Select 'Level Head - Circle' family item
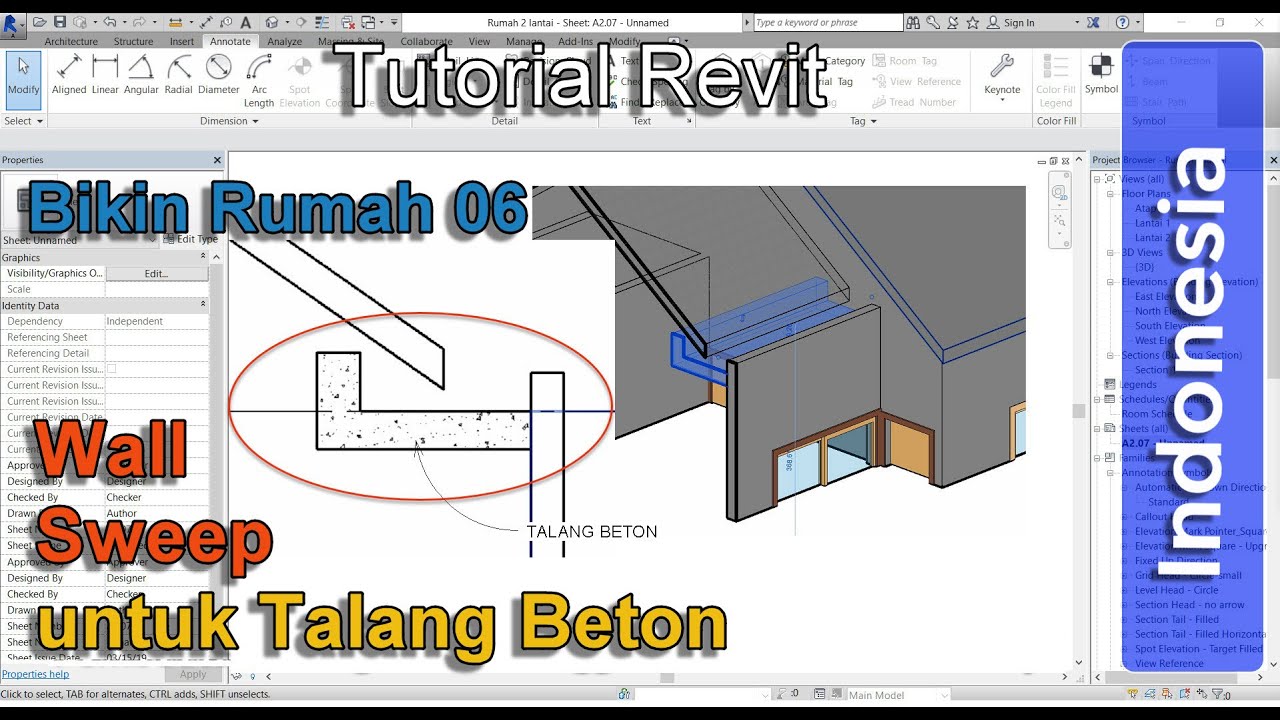Screen dimensions: 1280x720 [1177, 590]
